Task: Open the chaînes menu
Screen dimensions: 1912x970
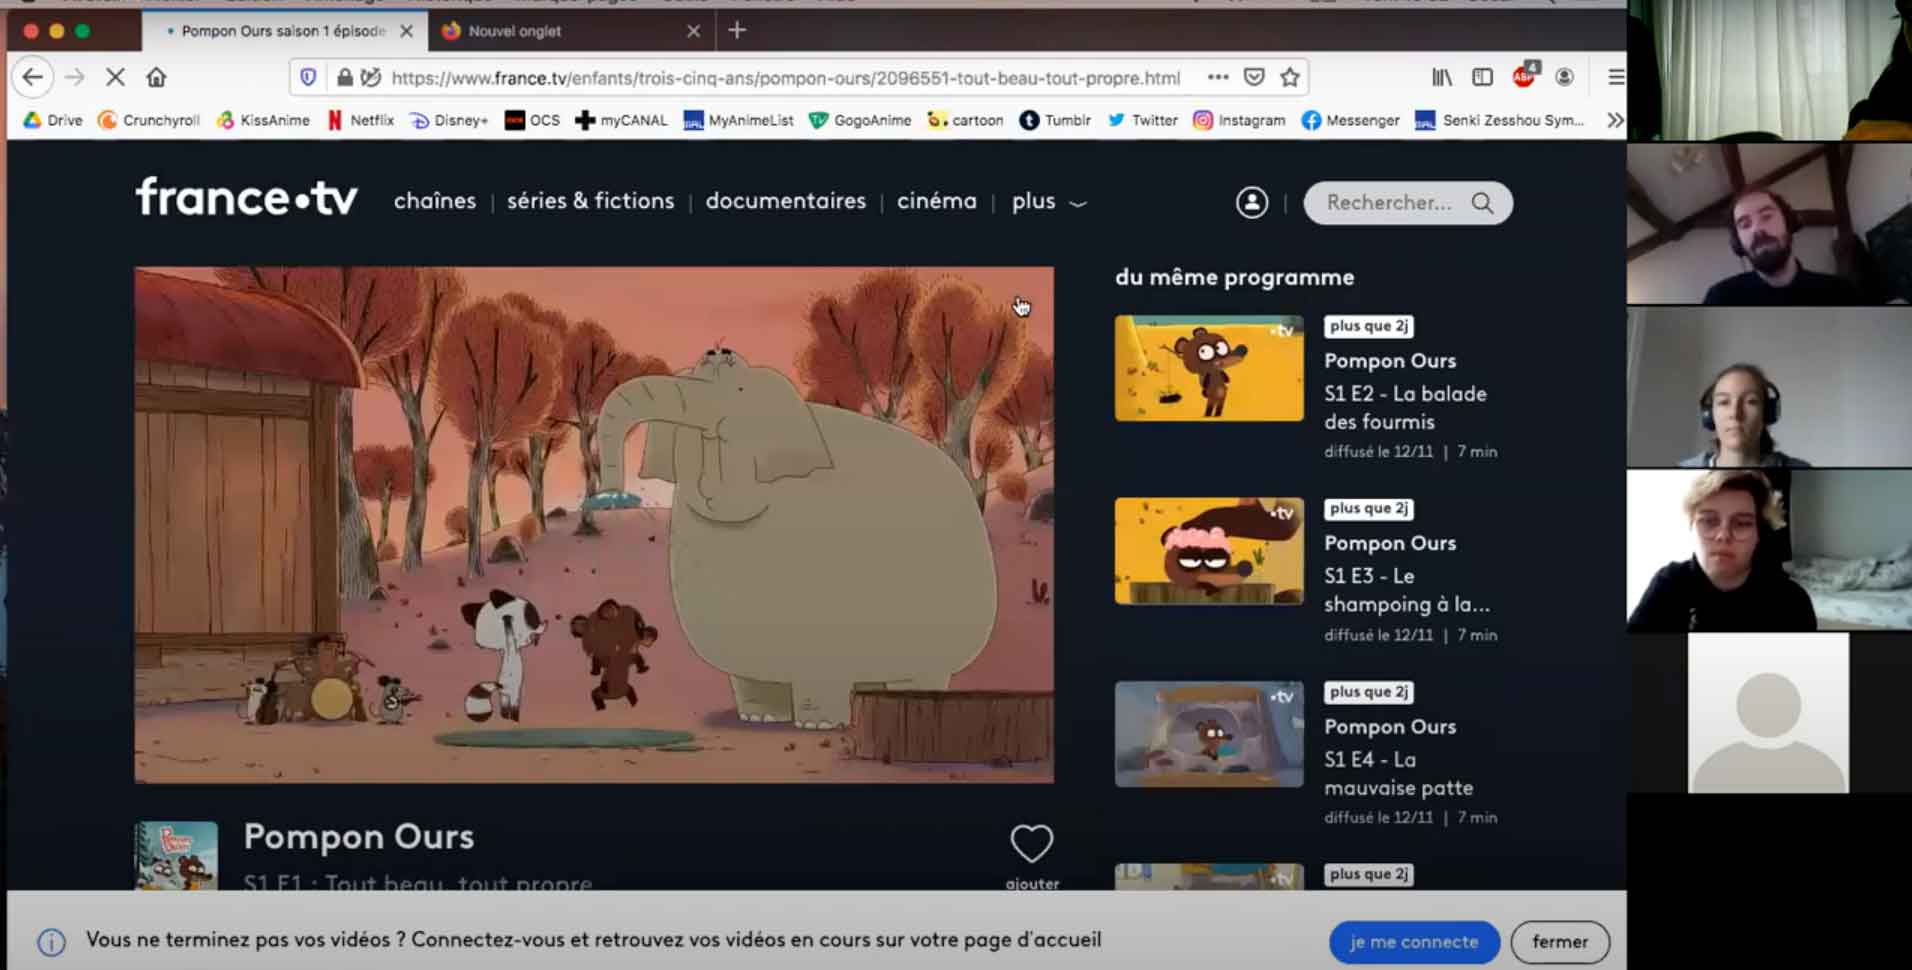Action: (435, 201)
